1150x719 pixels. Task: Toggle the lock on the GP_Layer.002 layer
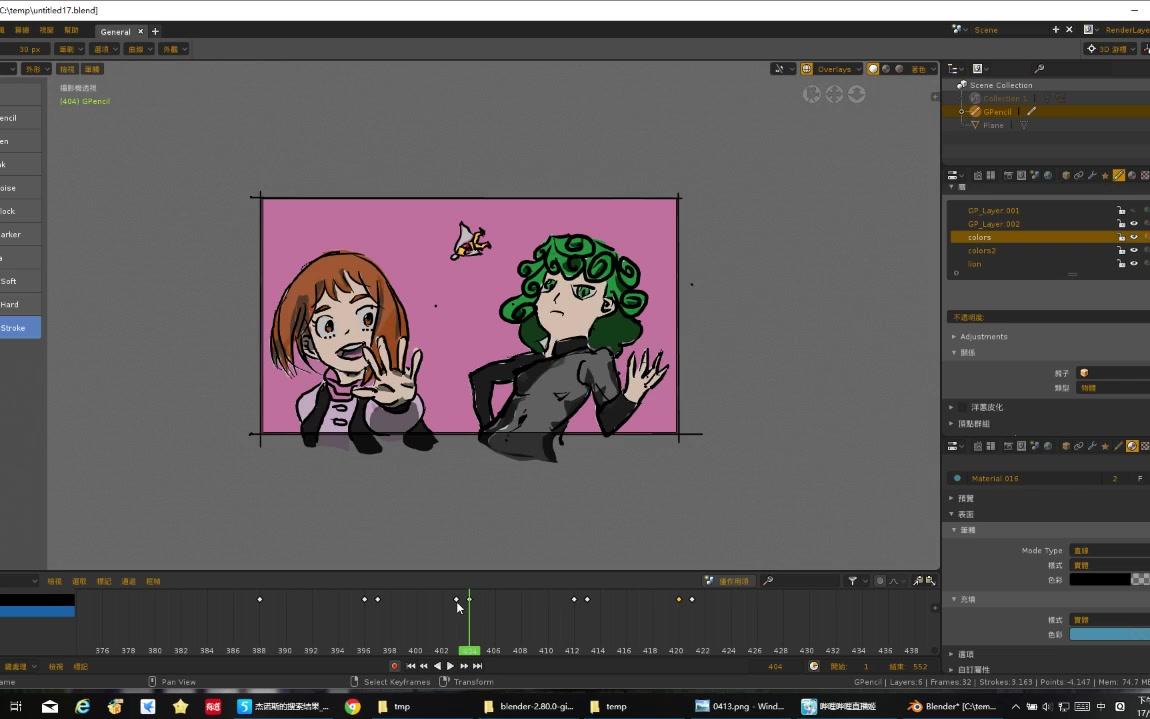coord(1121,224)
